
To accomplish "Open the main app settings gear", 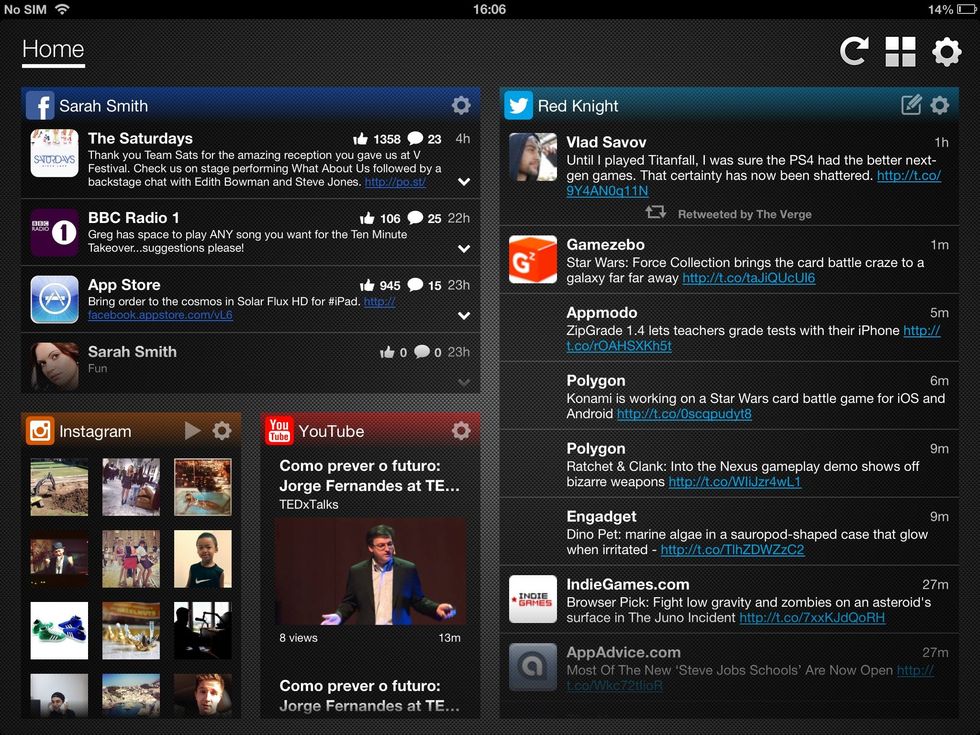I will (947, 51).
